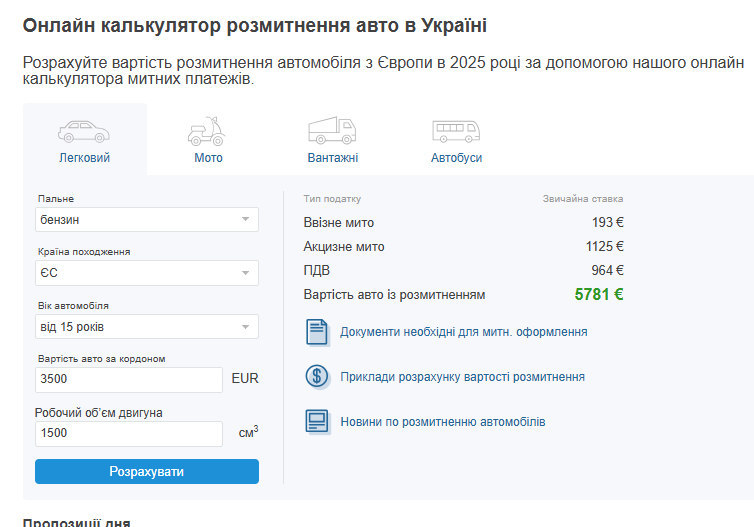Click the engine volume field containing 1500

pos(128,434)
